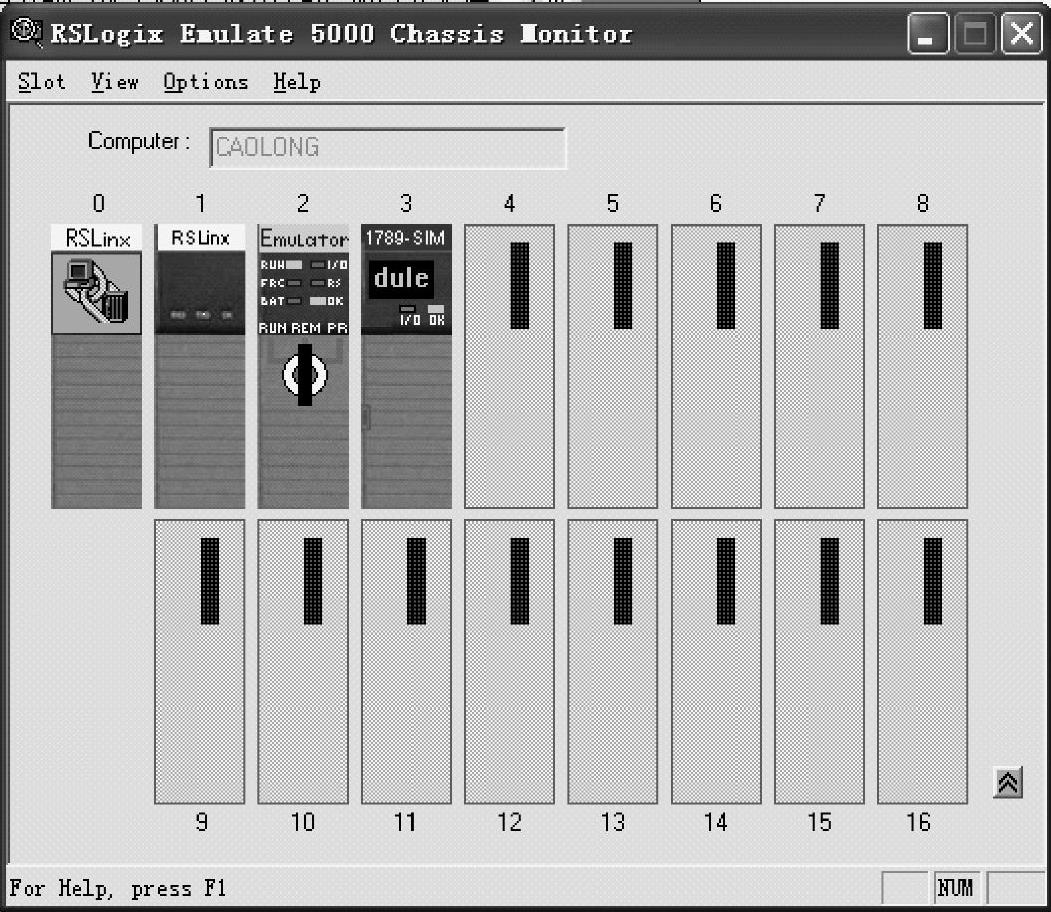The height and width of the screenshot is (912, 1051).
Task: Select empty slot 14
Action: (x=716, y=661)
